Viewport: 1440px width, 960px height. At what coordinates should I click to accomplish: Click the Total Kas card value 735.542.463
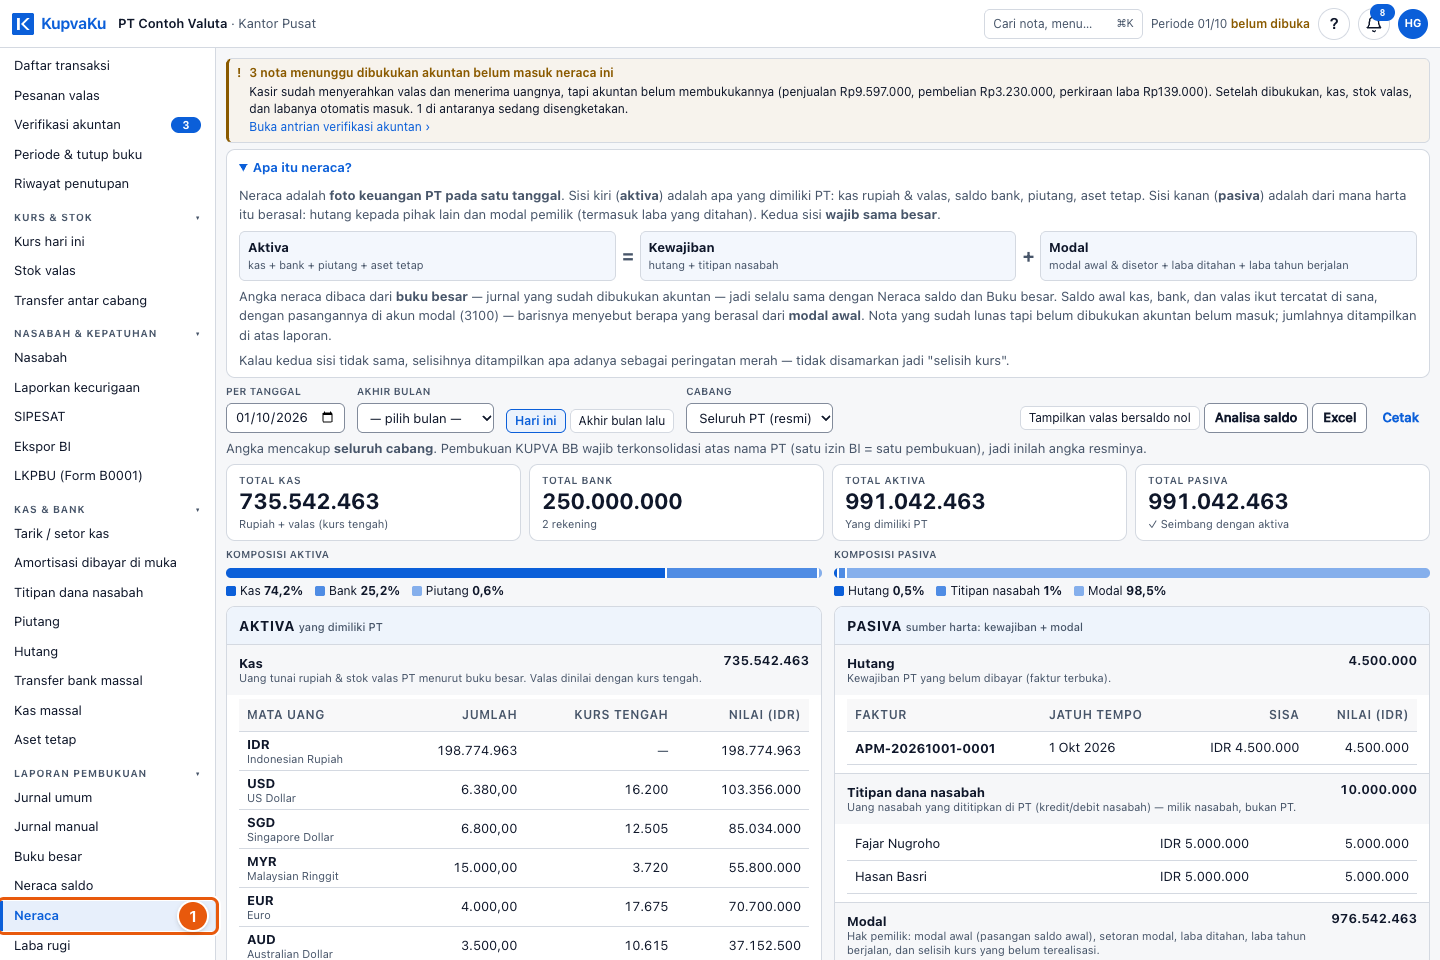309,502
